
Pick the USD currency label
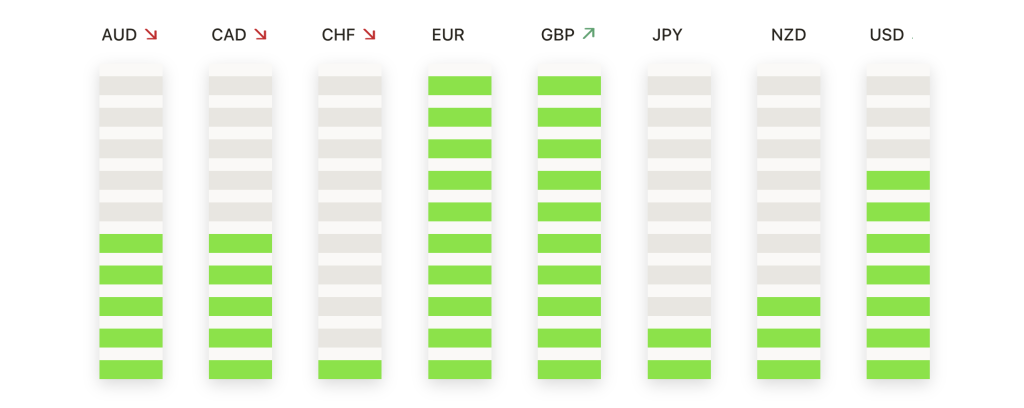[887, 35]
